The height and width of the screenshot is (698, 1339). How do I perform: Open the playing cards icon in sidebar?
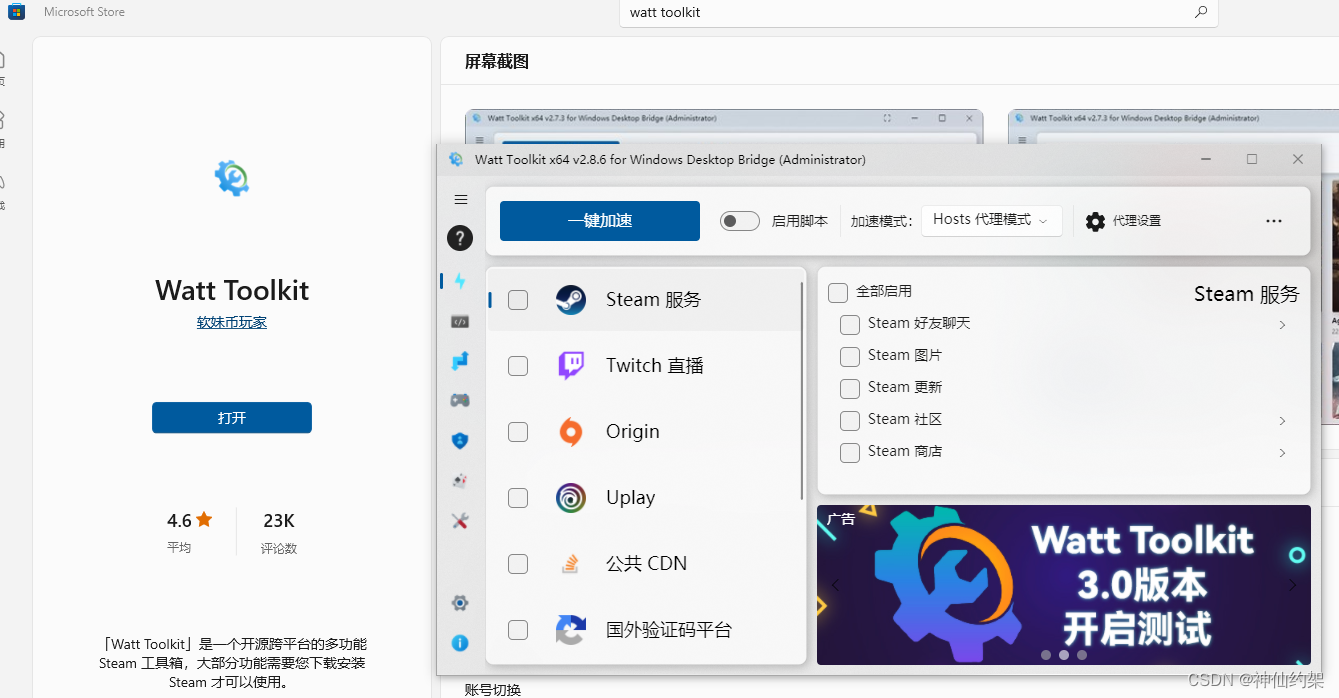click(460, 481)
